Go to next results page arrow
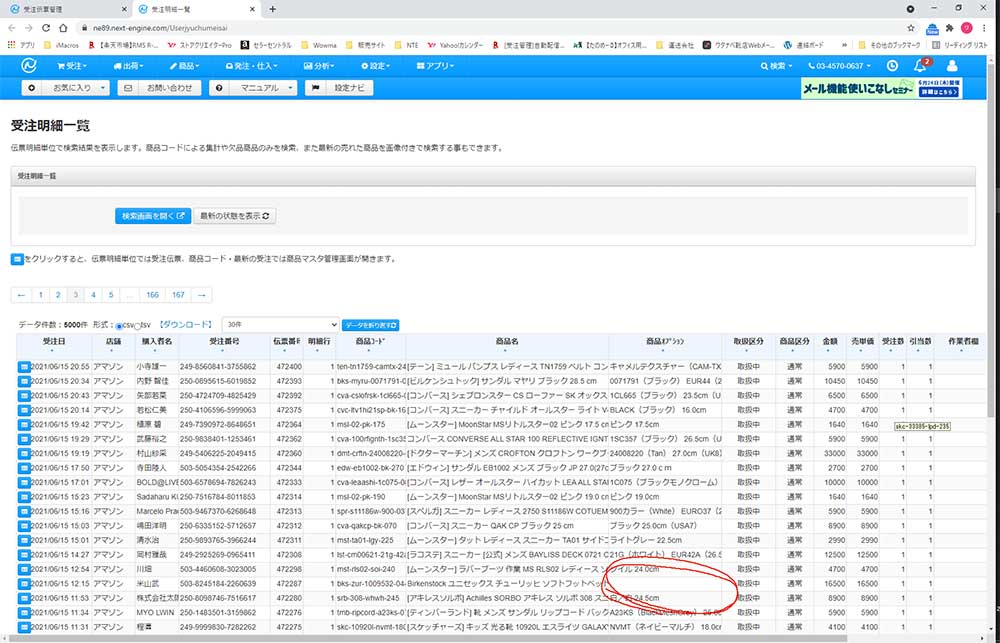This screenshot has height=643, width=1000. click(x=202, y=295)
